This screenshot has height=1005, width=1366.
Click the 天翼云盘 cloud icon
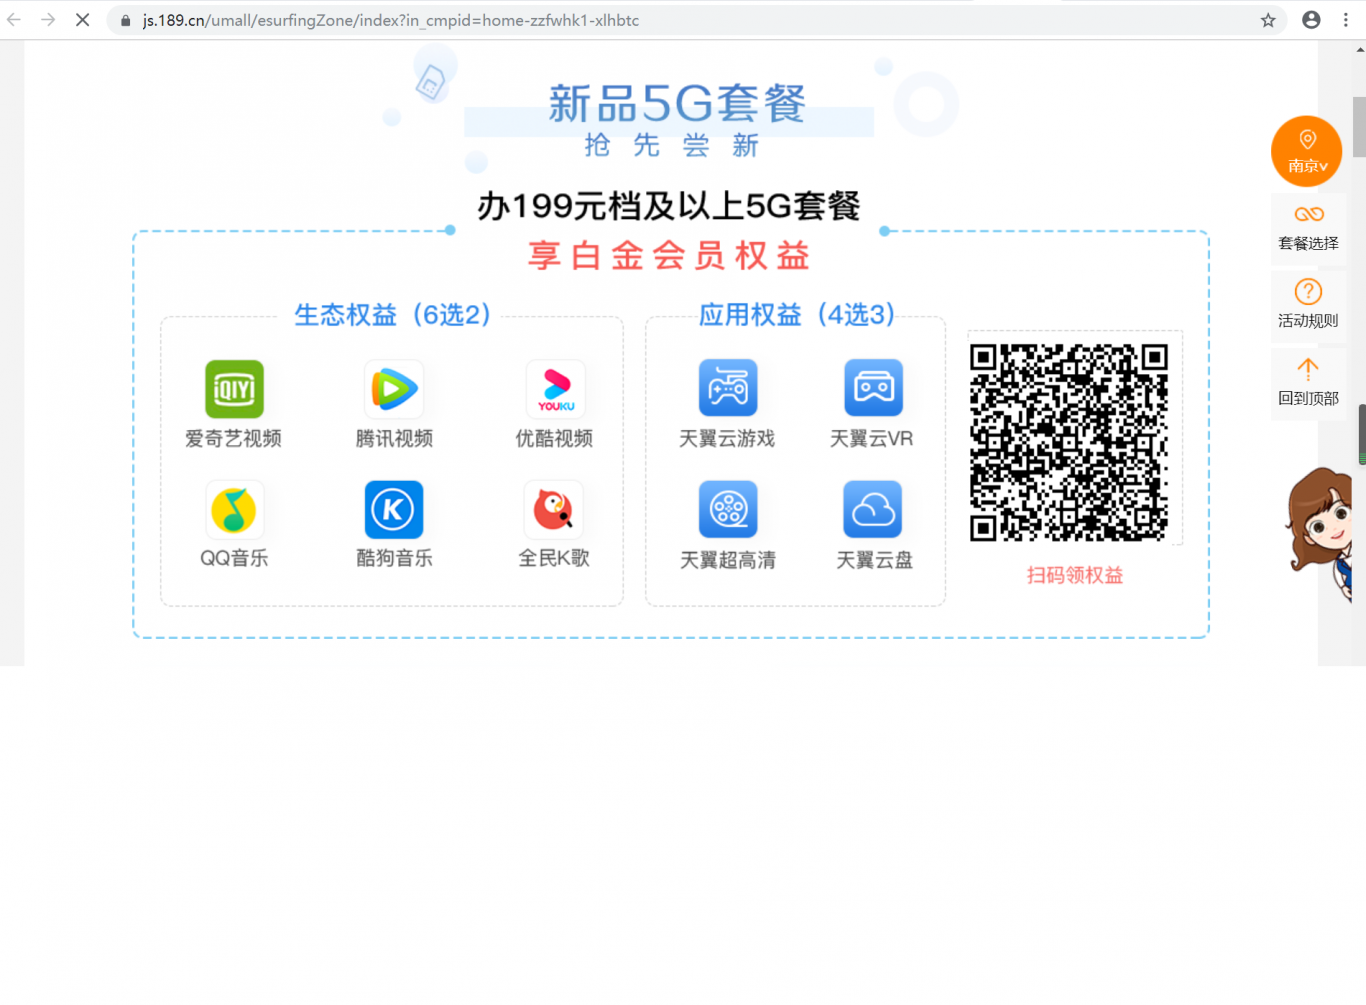pyautogui.click(x=873, y=509)
